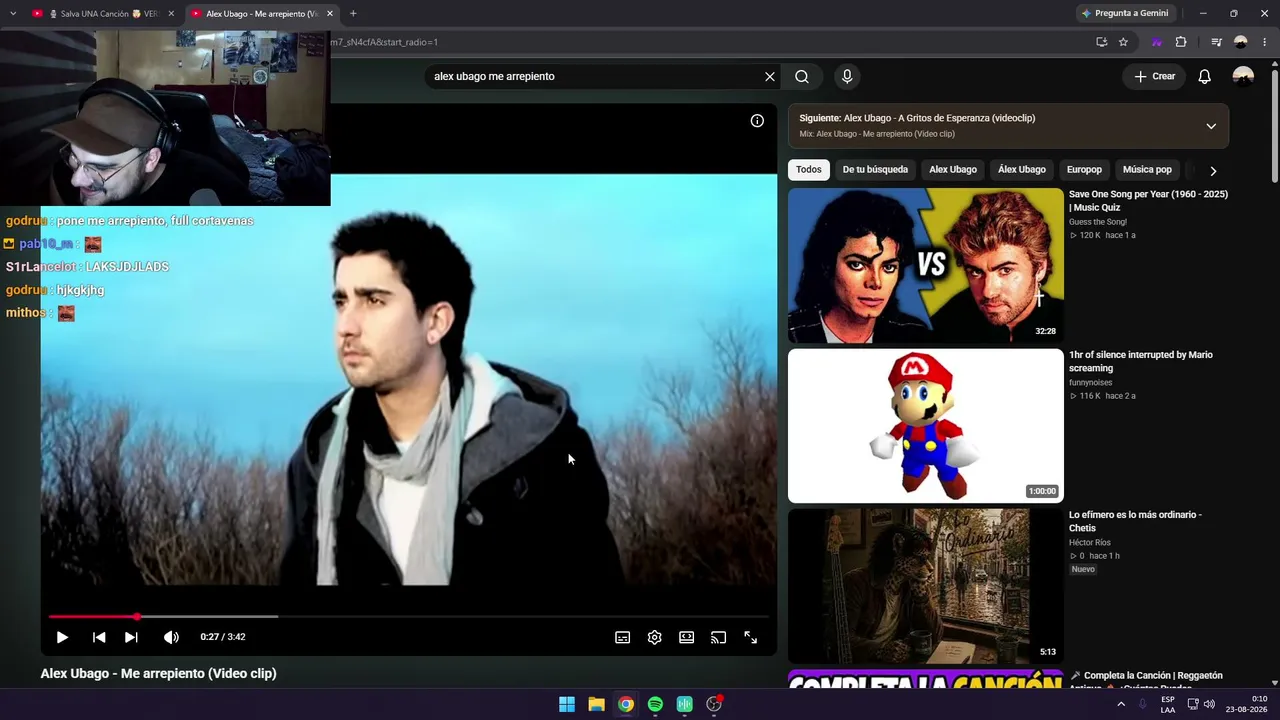Open the Lo efímero video thumbnail
The image size is (1280, 720).
pyautogui.click(x=926, y=586)
